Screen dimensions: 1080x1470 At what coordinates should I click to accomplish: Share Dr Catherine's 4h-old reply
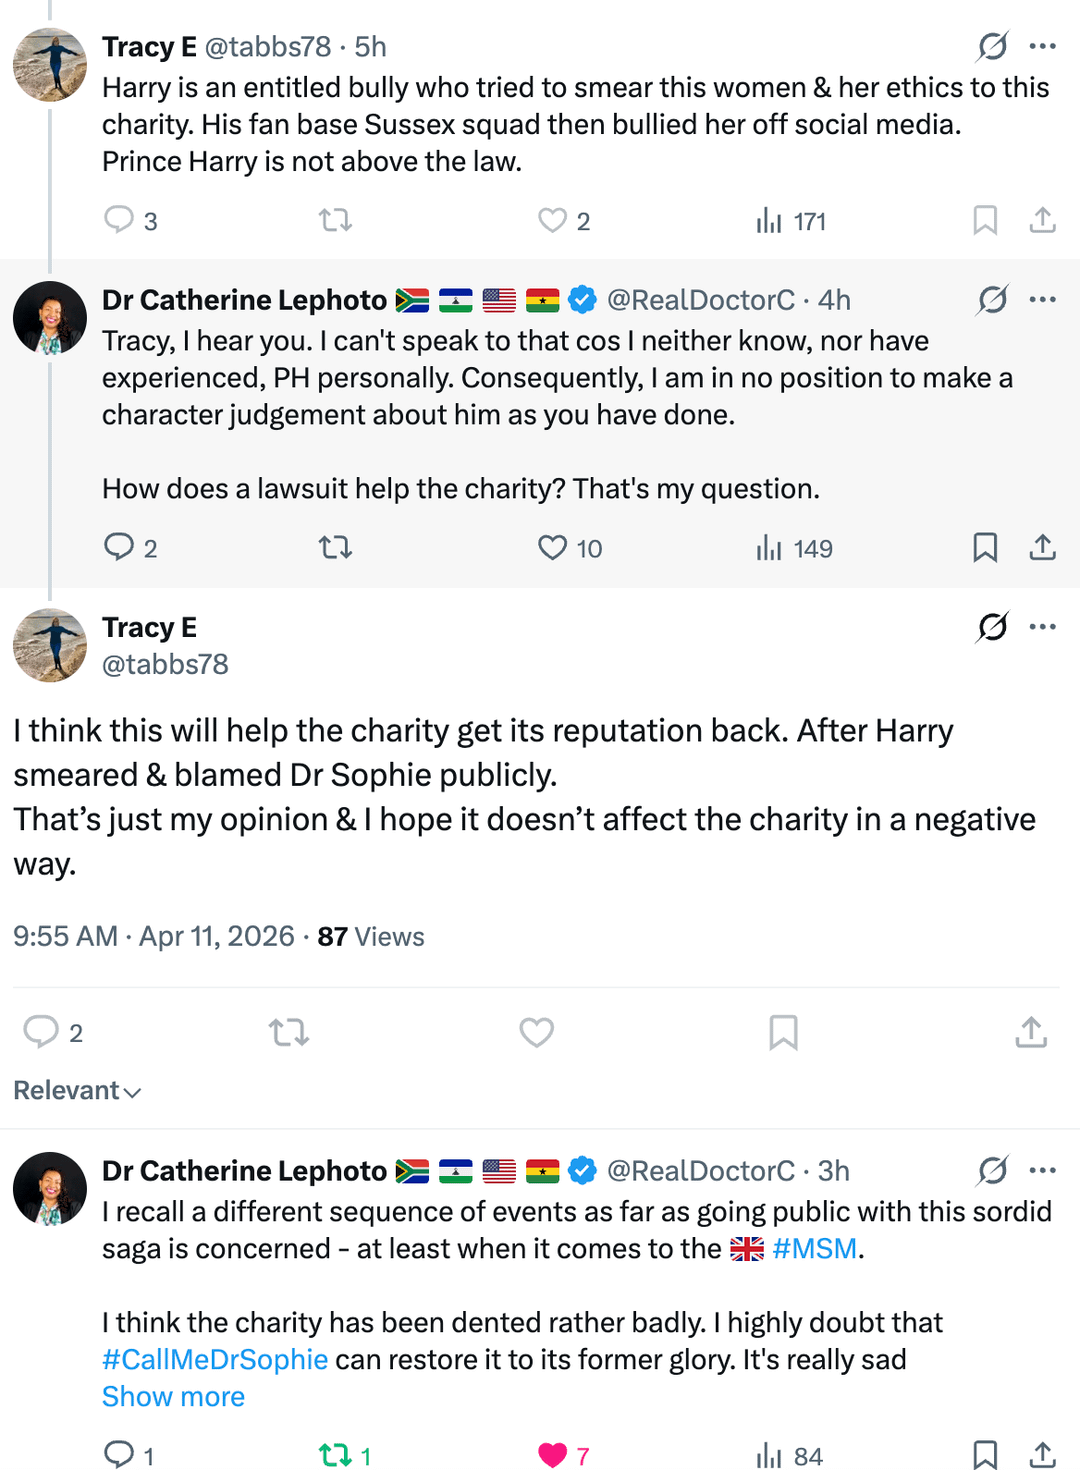1042,547
